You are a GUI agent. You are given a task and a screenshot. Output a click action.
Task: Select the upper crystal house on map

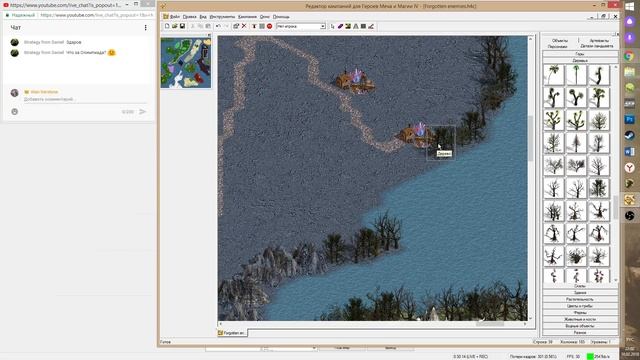(x=355, y=81)
